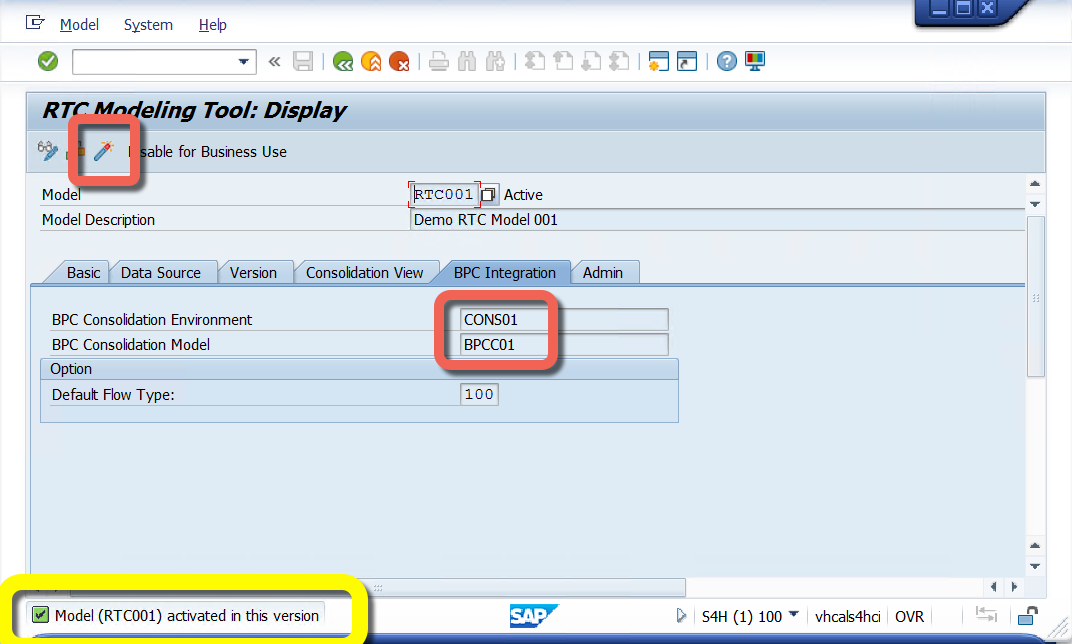
Task: Click the green Back arrow icon
Action: (343, 62)
